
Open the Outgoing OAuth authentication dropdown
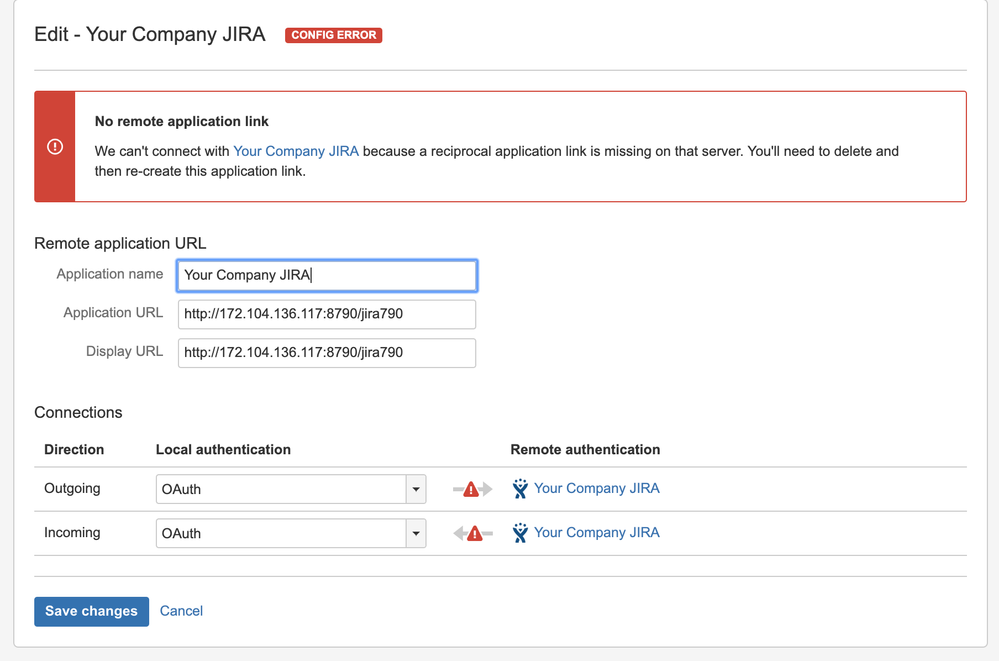291,490
